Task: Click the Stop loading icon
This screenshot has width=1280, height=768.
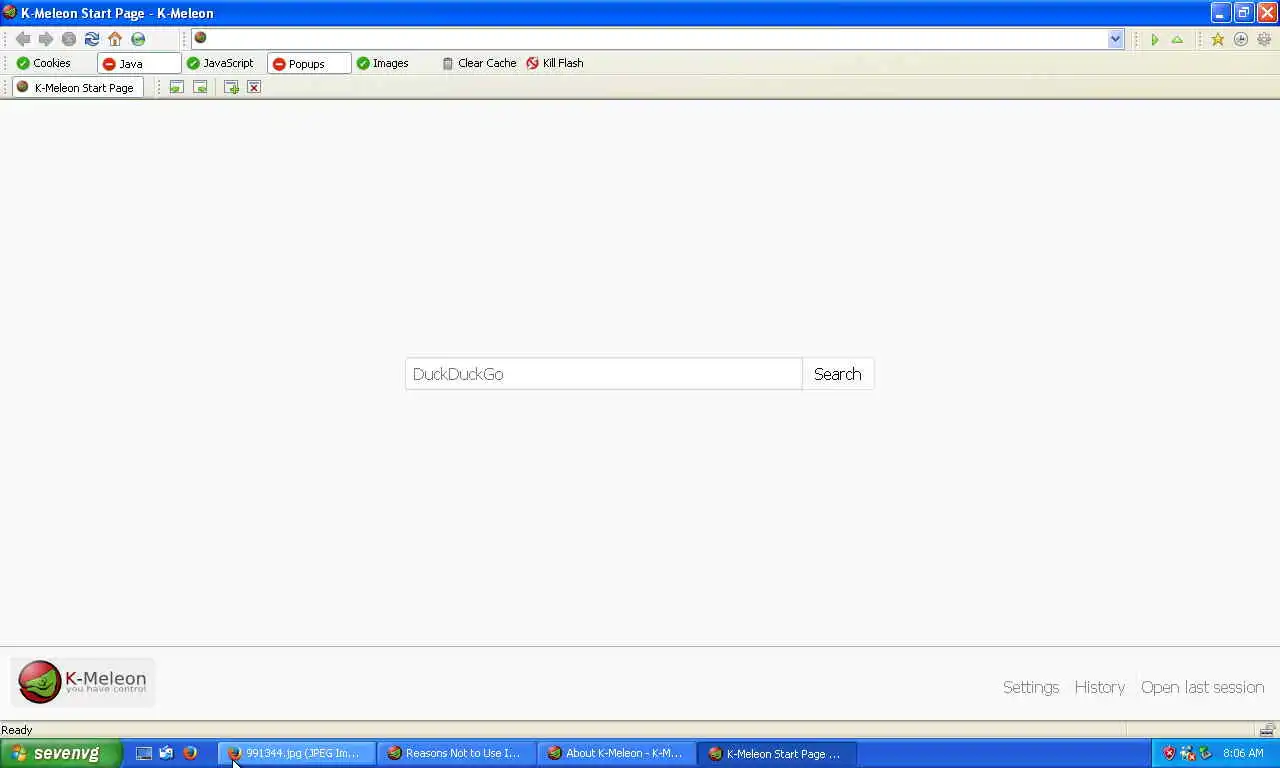Action: (x=68, y=39)
